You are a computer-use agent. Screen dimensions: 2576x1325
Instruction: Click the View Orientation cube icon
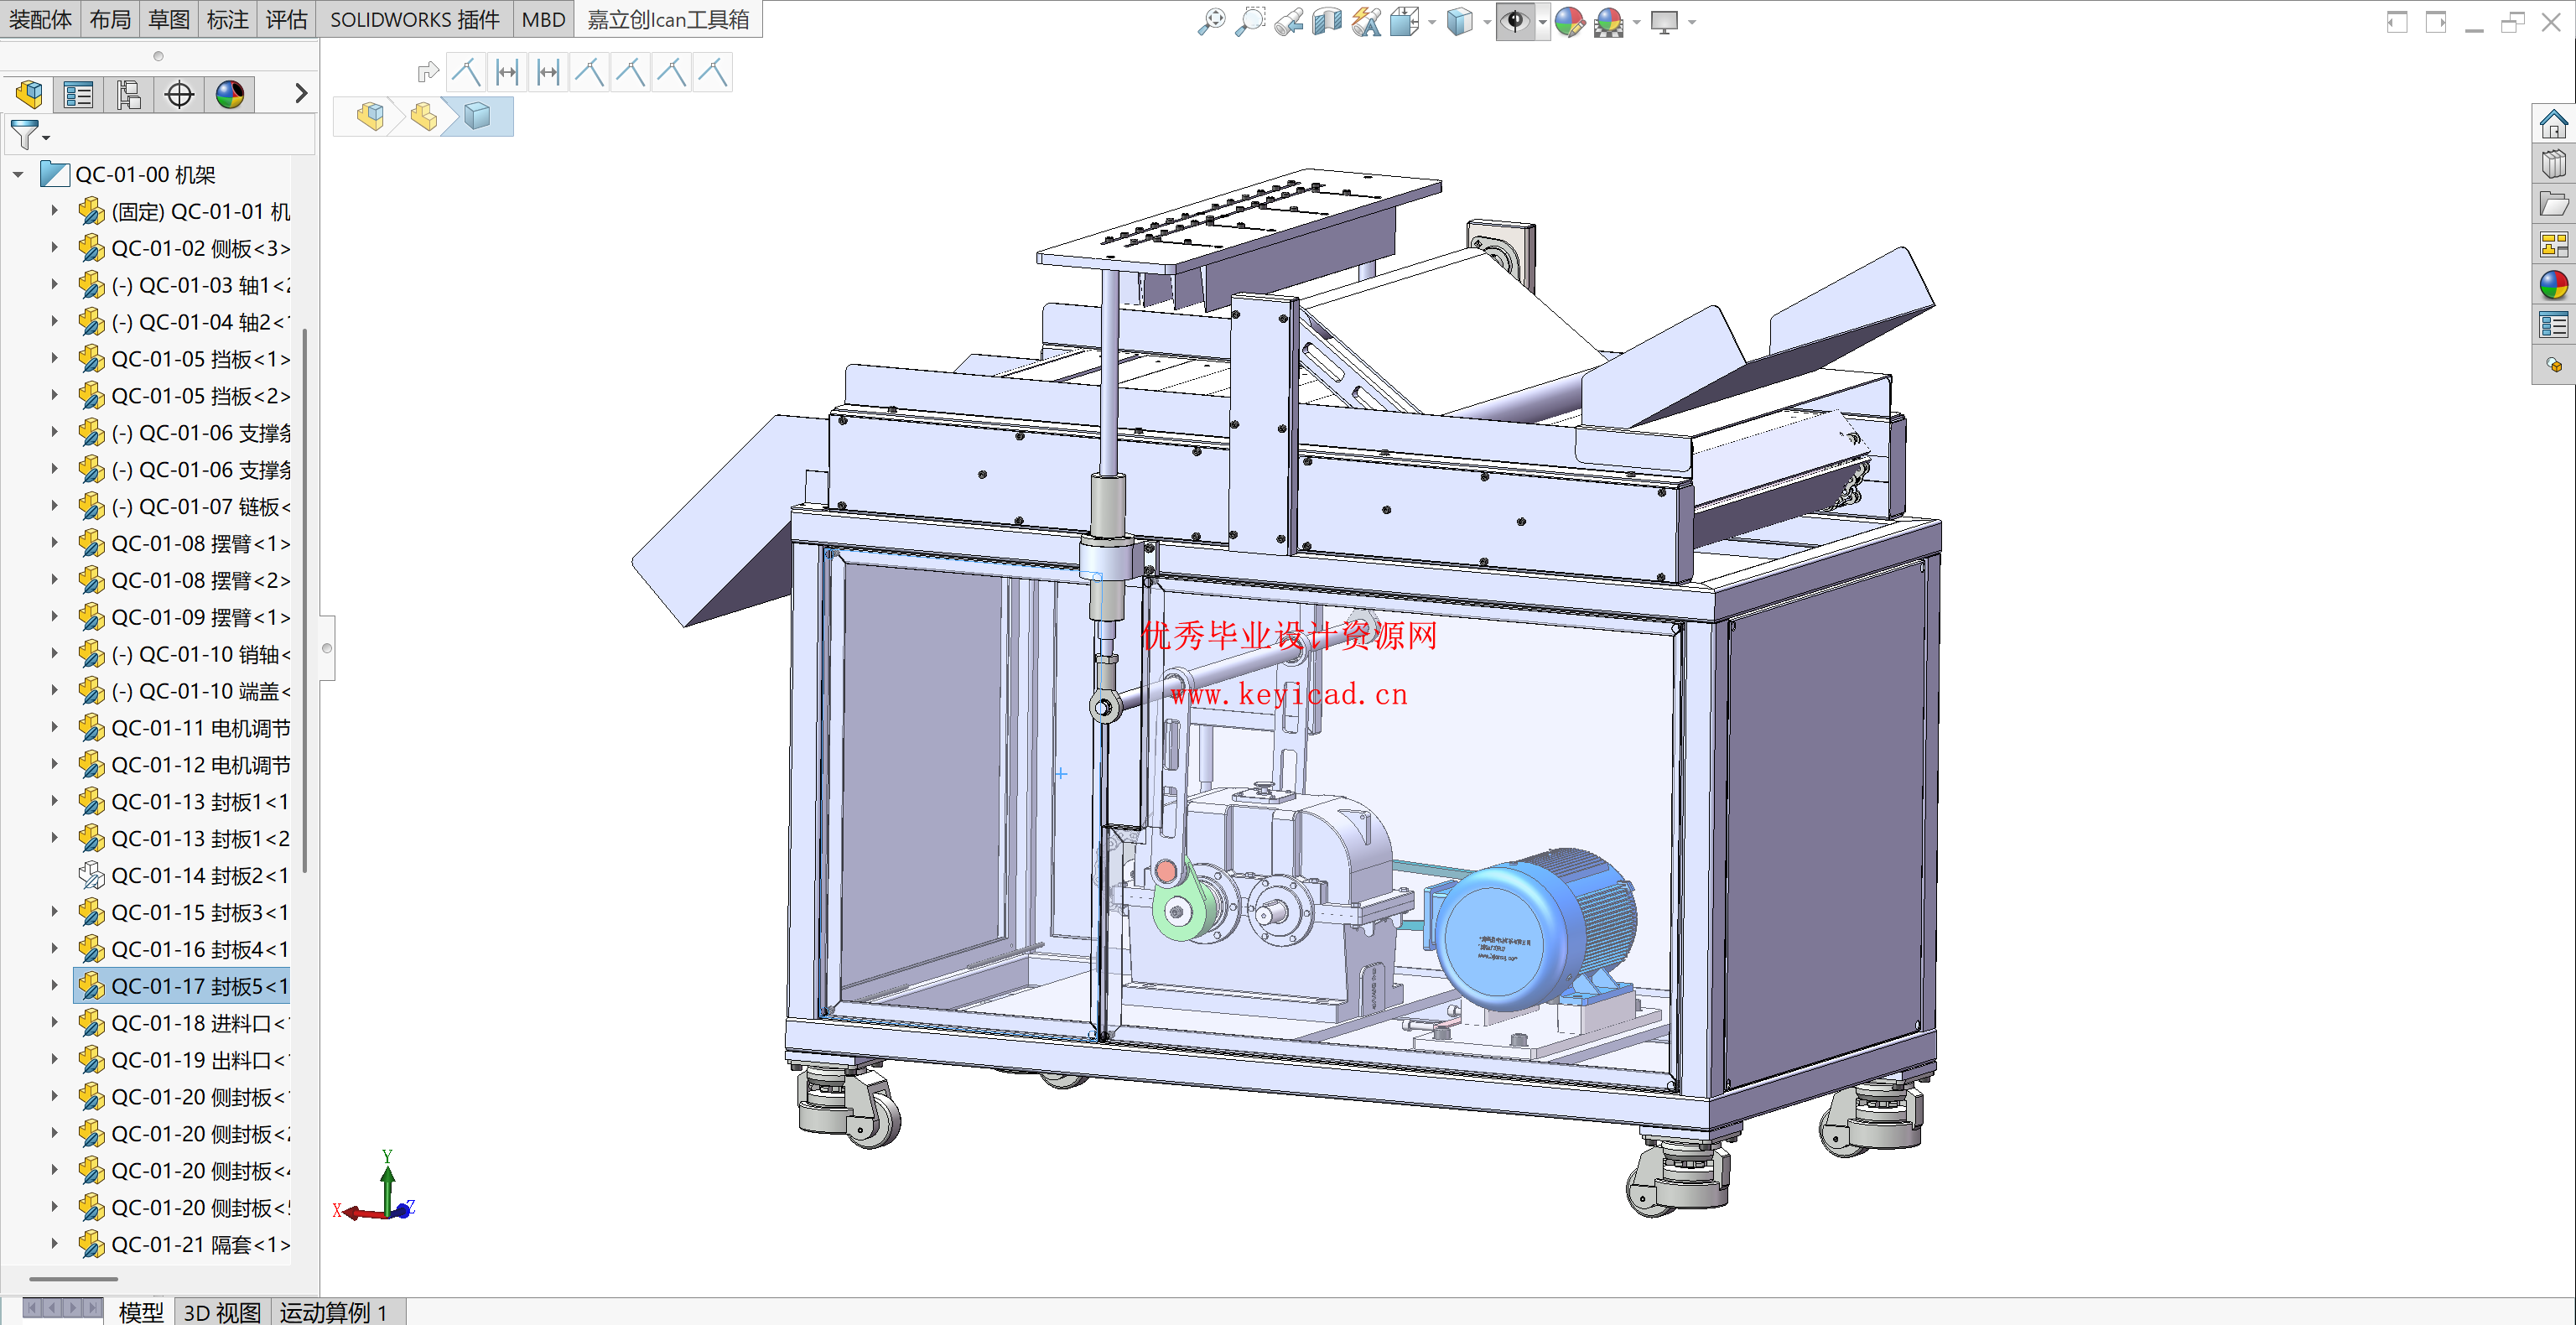click(x=1404, y=21)
